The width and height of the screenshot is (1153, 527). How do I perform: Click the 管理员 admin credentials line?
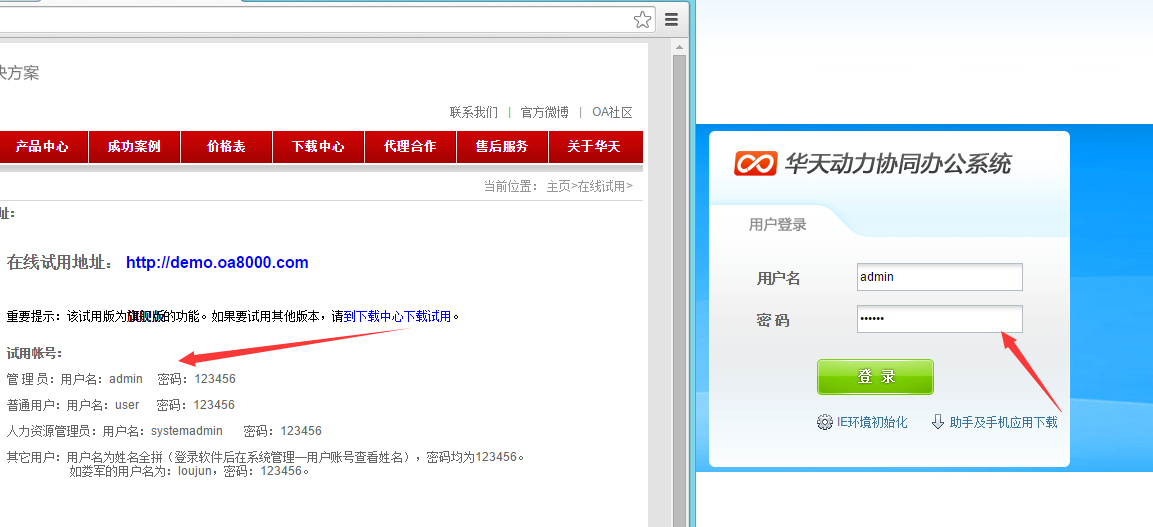121,379
